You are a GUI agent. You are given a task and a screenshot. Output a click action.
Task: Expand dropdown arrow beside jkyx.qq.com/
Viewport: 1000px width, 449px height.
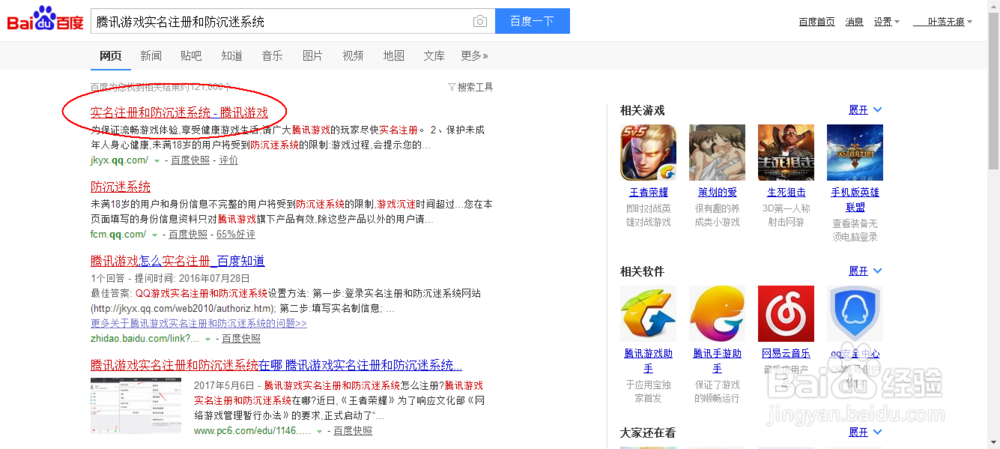(156, 161)
